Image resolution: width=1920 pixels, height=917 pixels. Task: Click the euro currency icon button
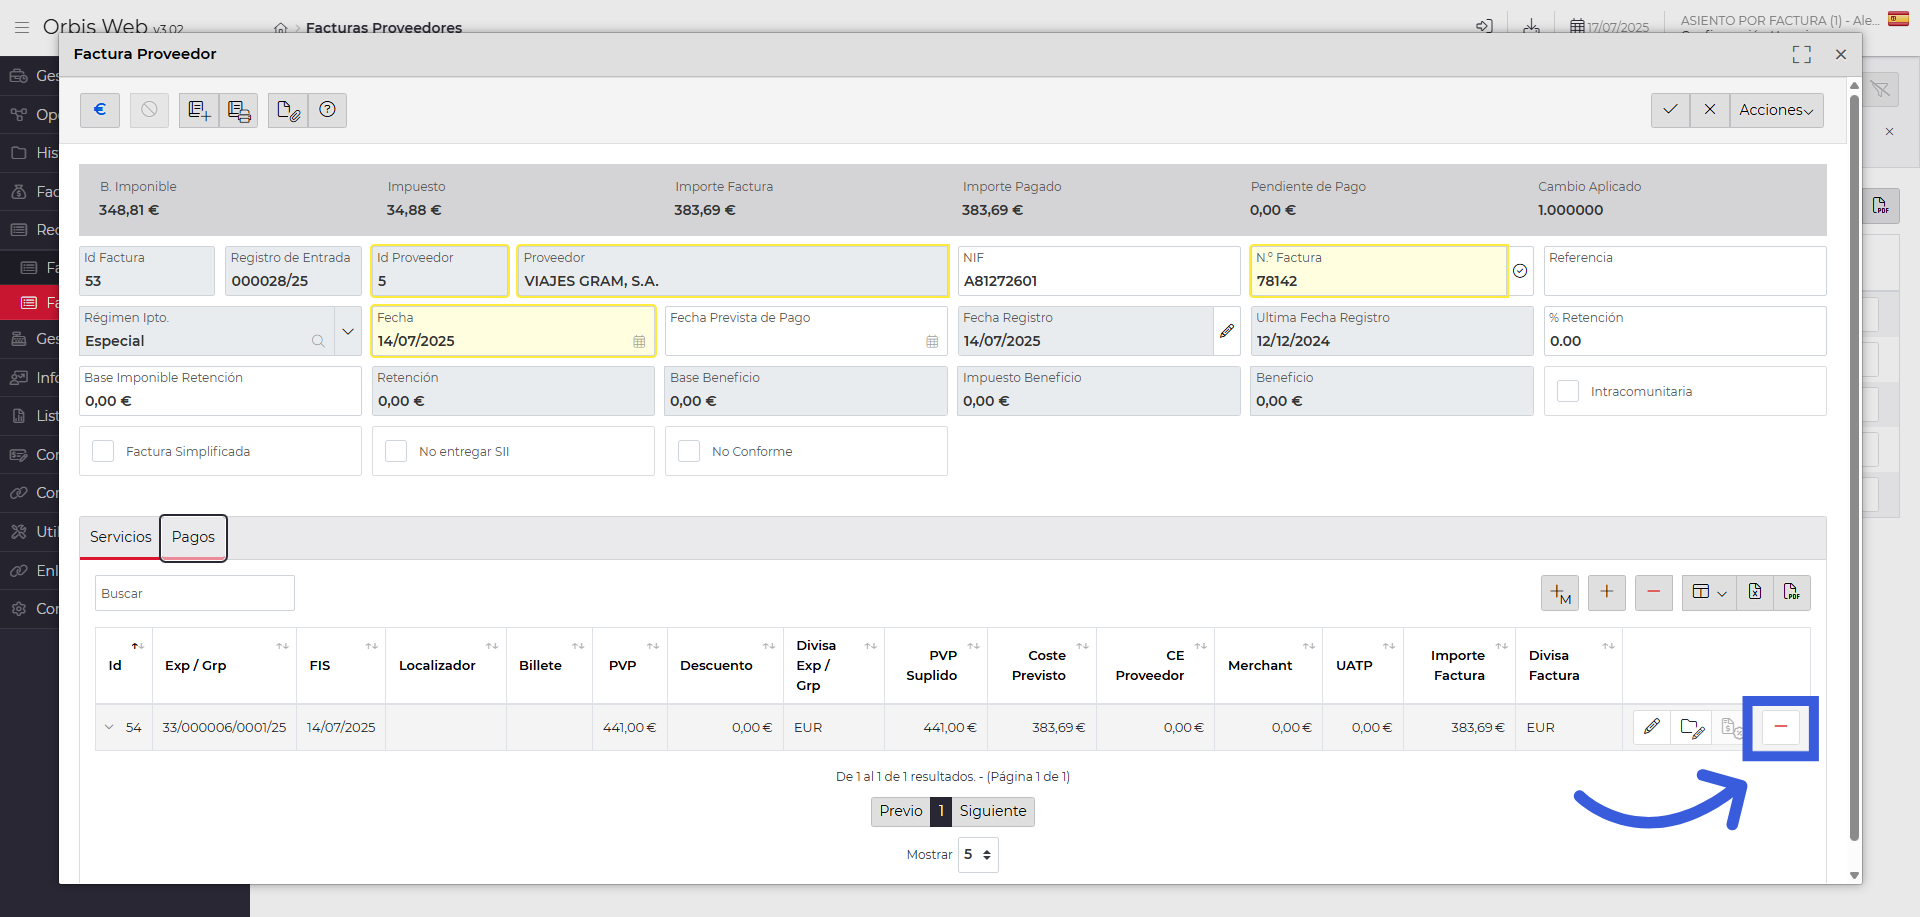[100, 110]
